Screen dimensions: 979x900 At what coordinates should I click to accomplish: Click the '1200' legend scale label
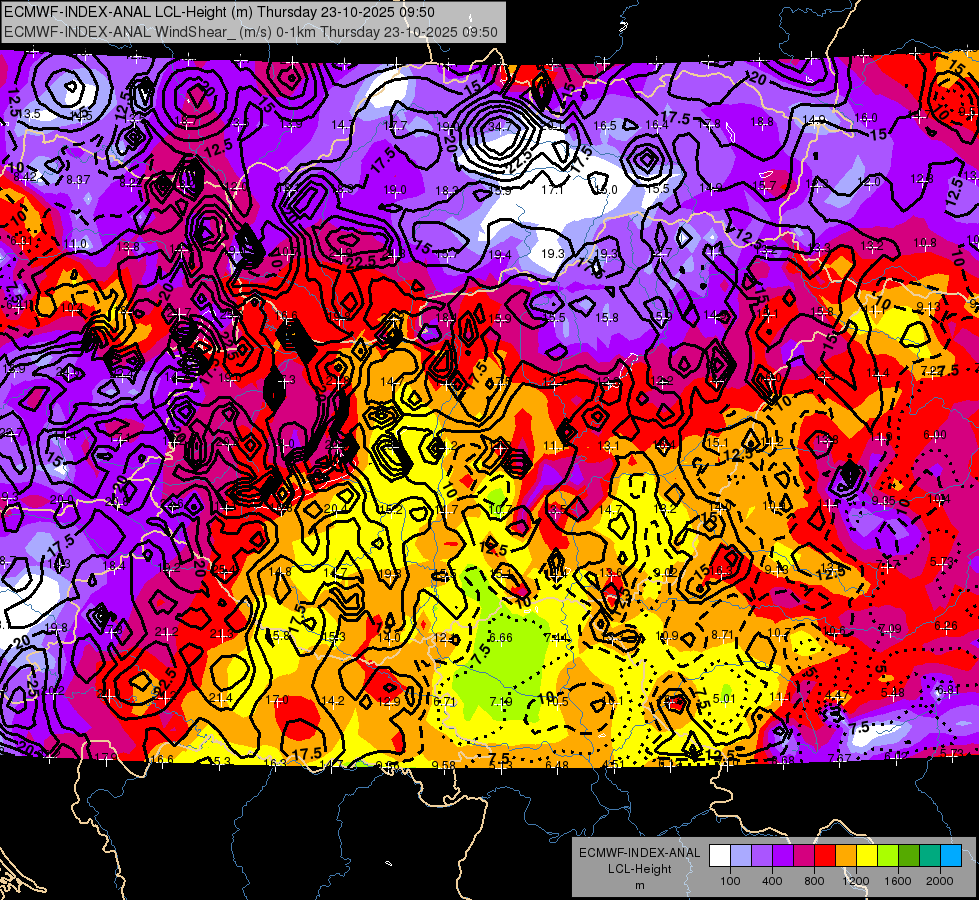[856, 881]
